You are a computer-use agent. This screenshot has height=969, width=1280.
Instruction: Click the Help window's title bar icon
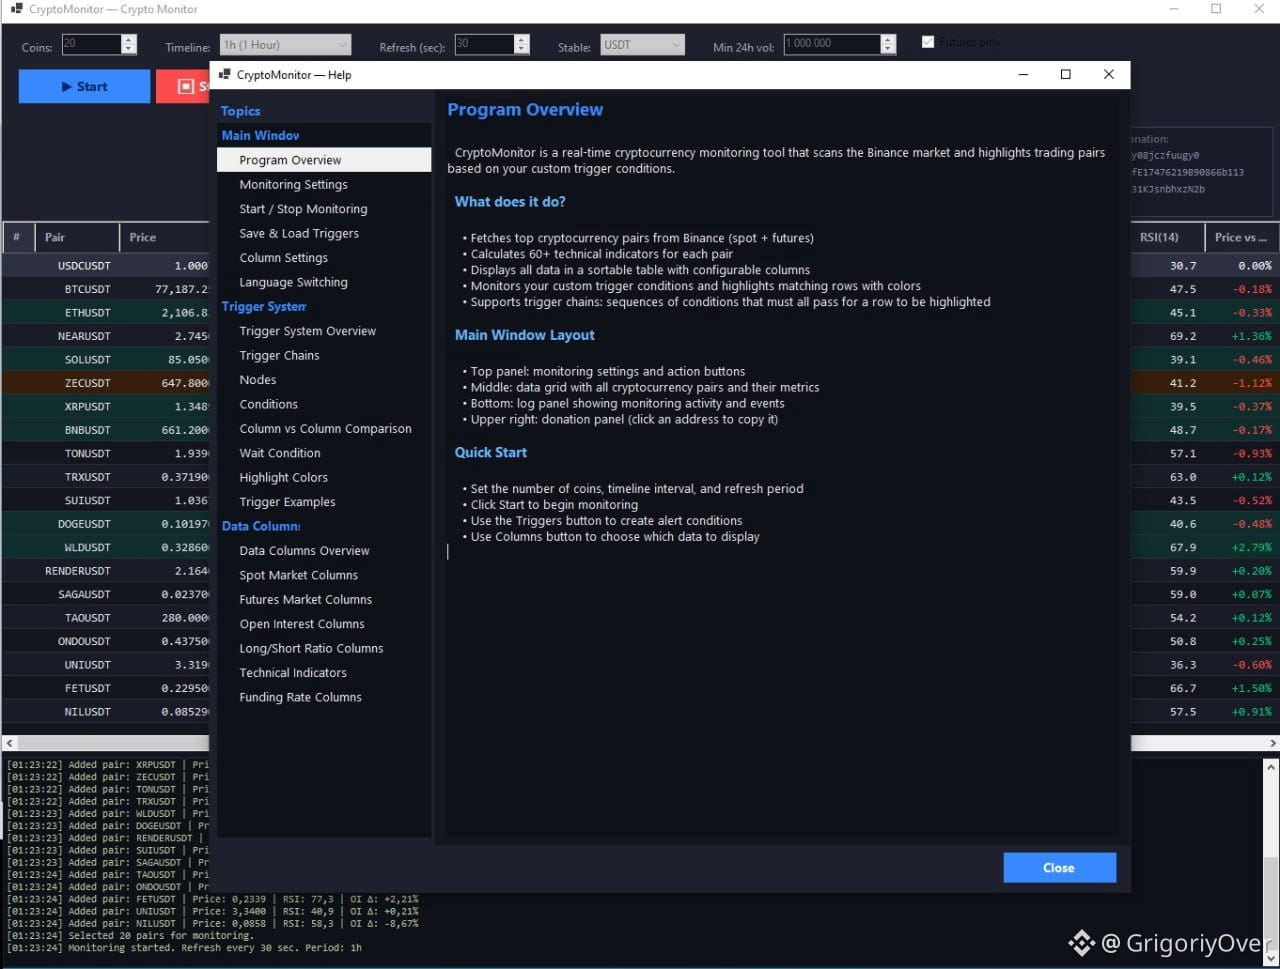coord(224,74)
